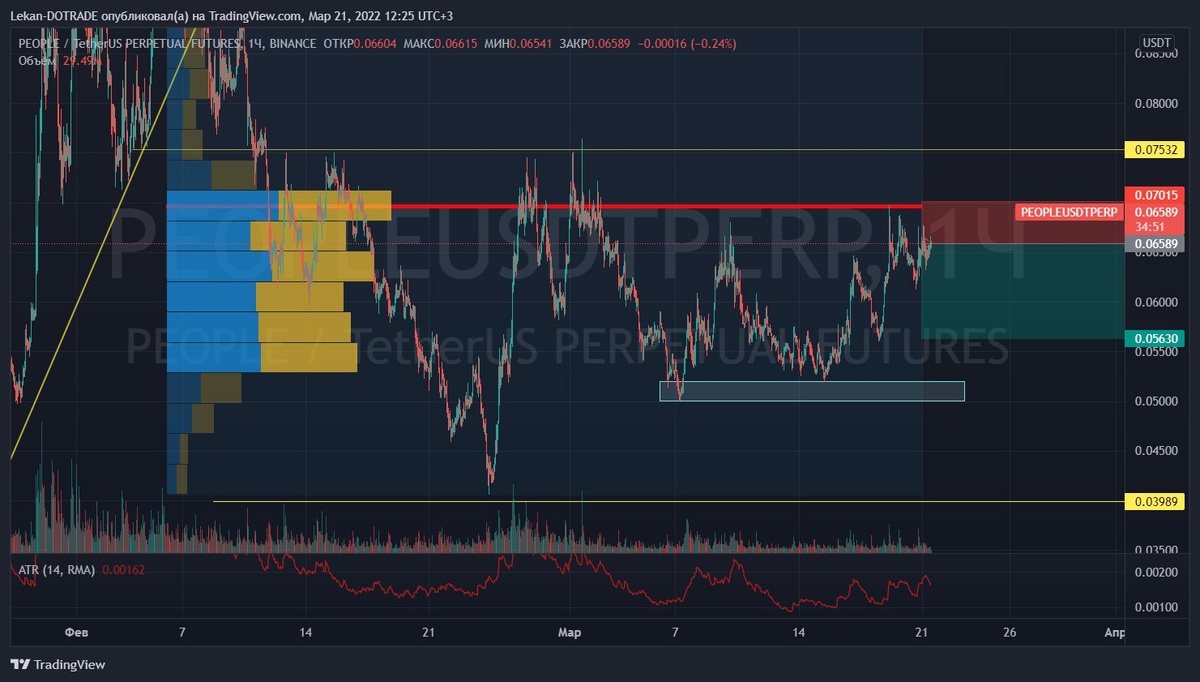Select the green 0.05630 target price label
Image resolution: width=1200 pixels, height=682 pixels.
click(x=1154, y=339)
